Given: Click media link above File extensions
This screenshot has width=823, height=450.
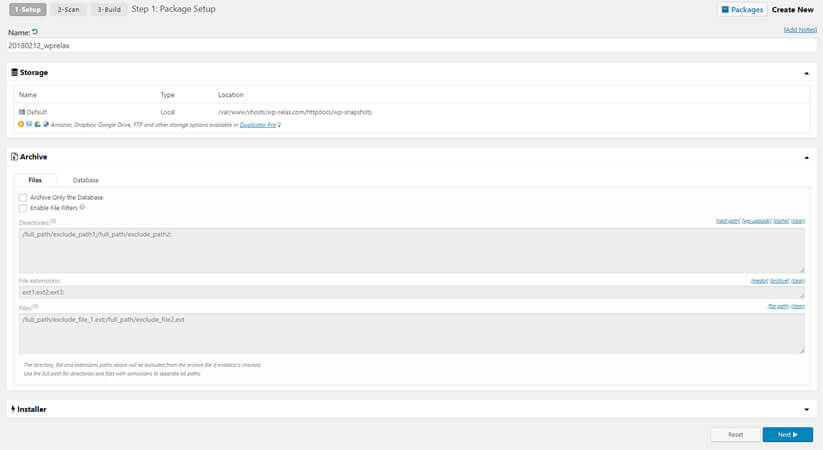Looking at the screenshot, I should [x=759, y=281].
